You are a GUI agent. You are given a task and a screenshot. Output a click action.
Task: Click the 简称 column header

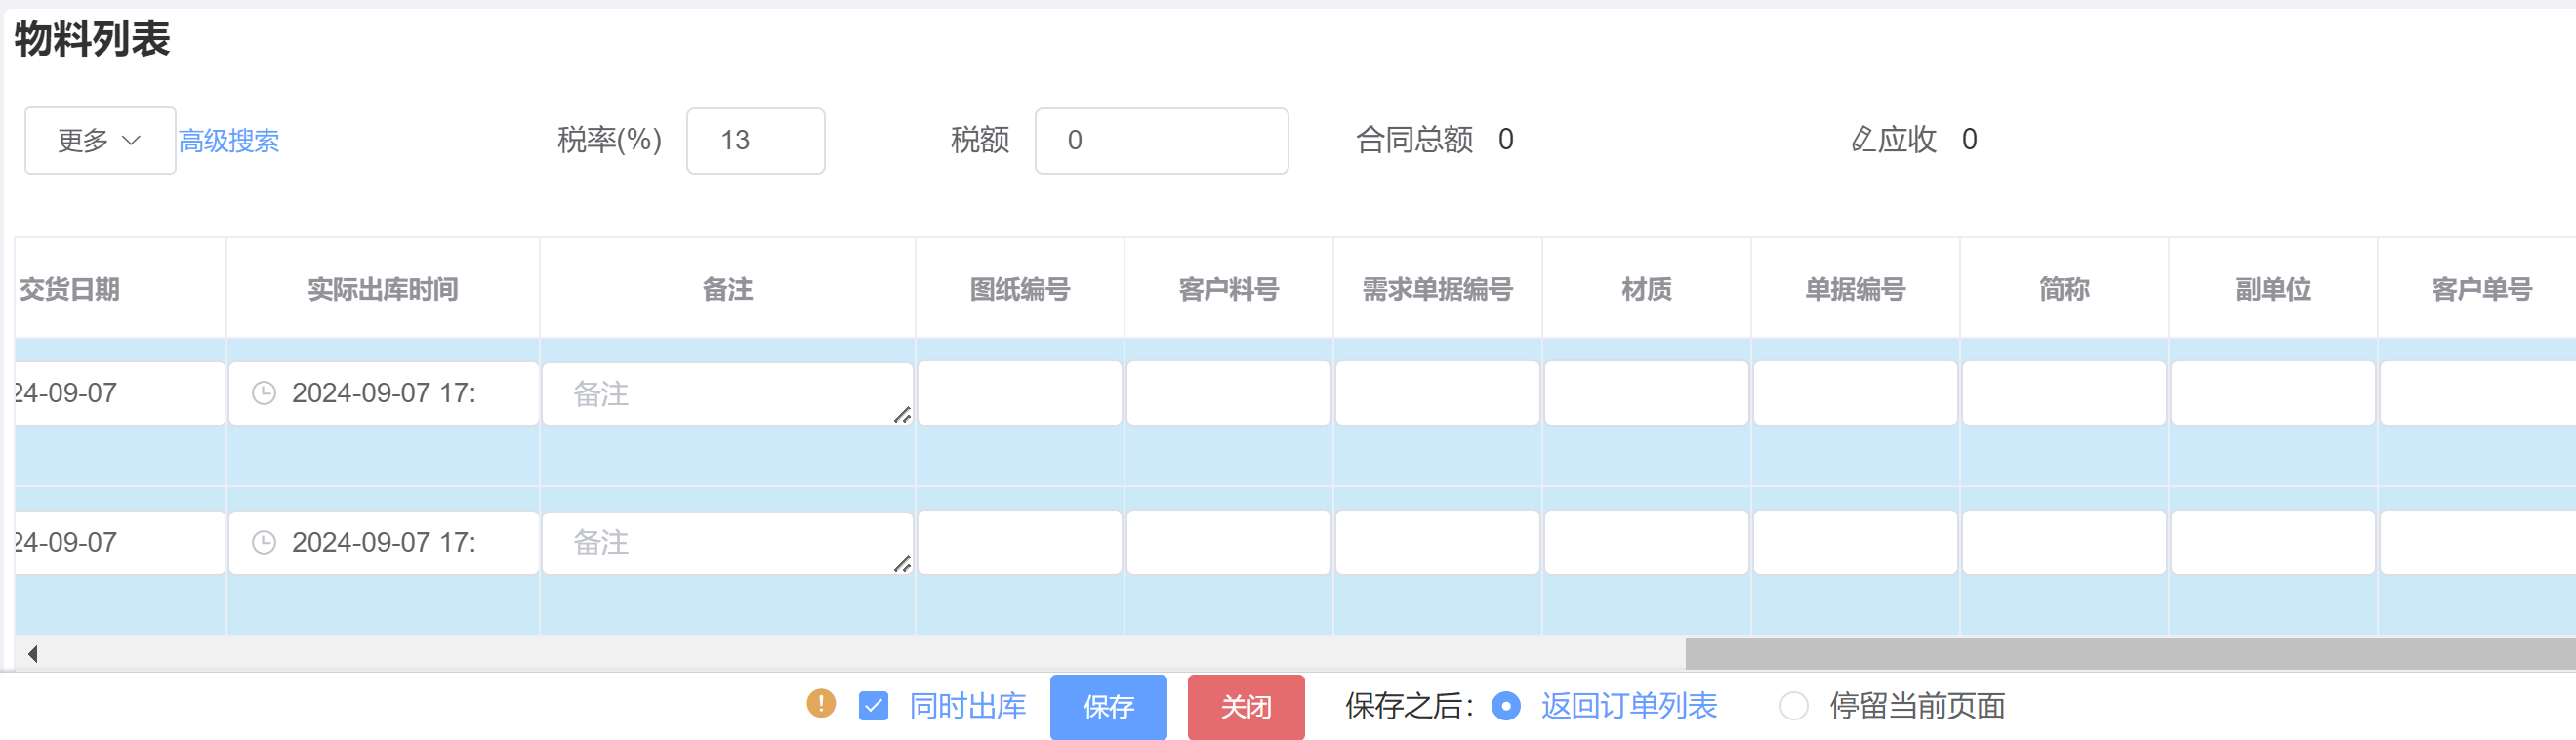click(x=2065, y=289)
